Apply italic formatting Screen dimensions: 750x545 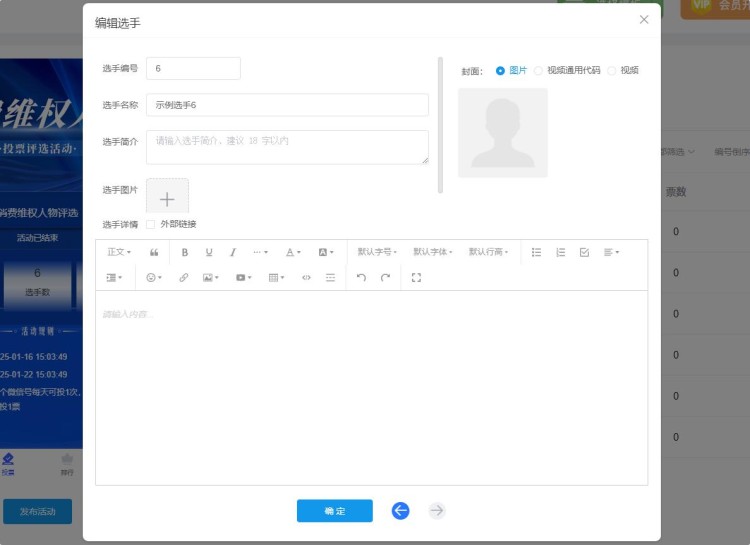click(233, 252)
